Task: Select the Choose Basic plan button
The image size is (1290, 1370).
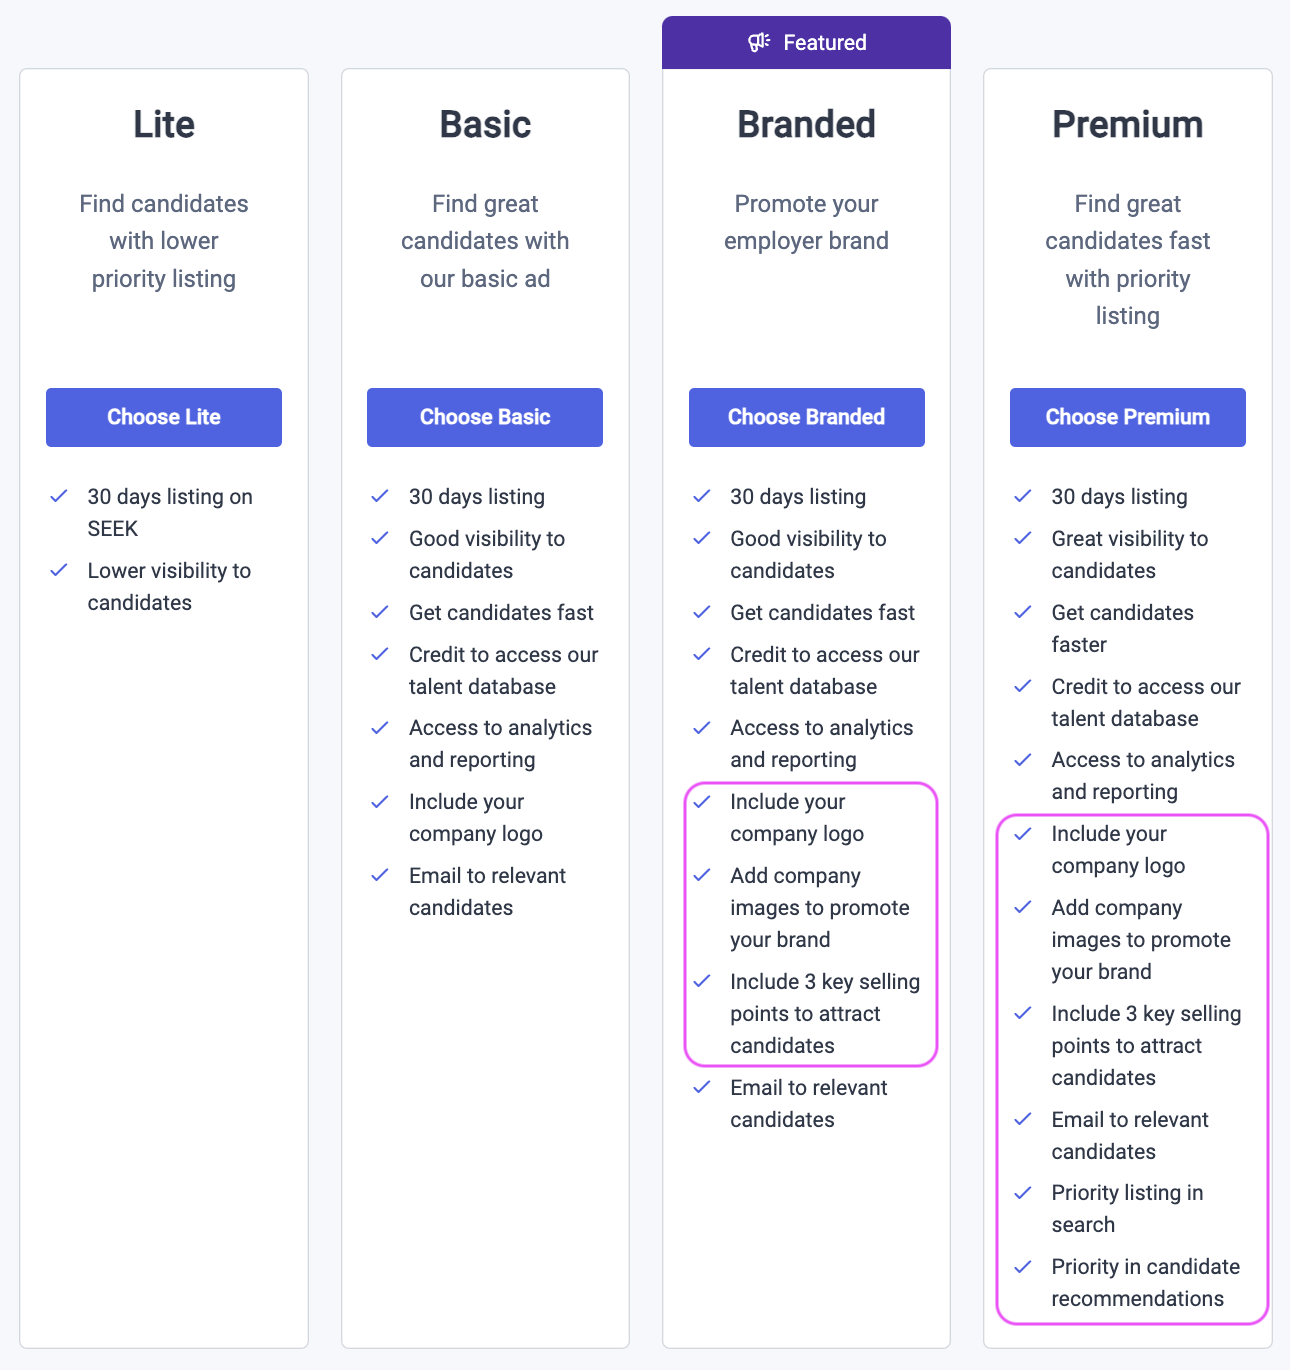Action: [x=484, y=417]
